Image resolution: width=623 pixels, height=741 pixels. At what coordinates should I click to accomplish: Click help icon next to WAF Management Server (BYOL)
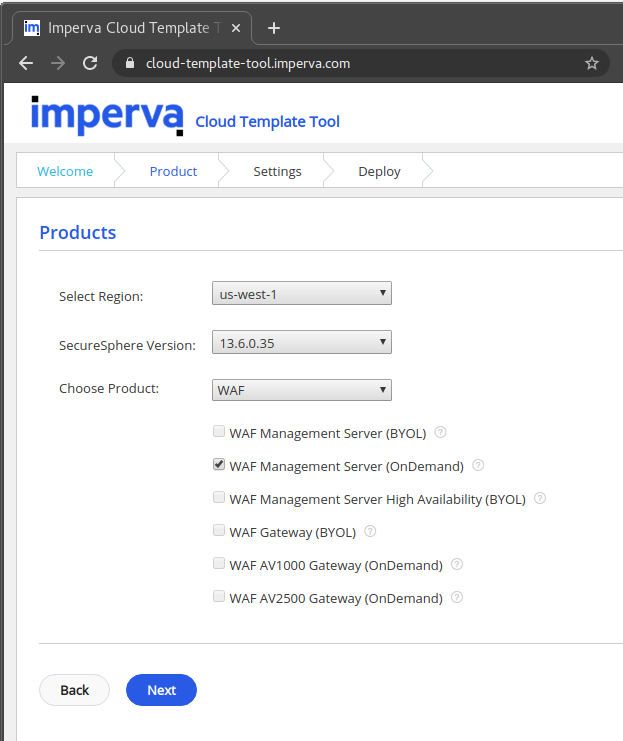440,433
